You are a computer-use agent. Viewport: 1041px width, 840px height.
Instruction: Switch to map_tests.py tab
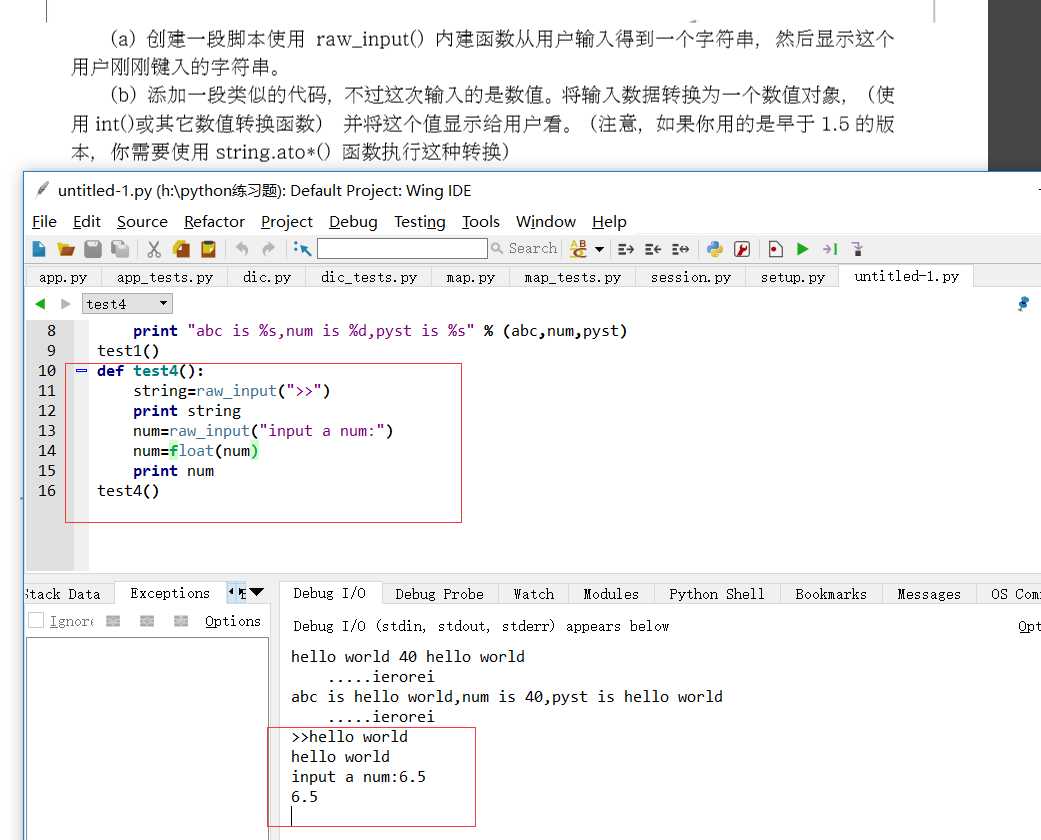573,278
